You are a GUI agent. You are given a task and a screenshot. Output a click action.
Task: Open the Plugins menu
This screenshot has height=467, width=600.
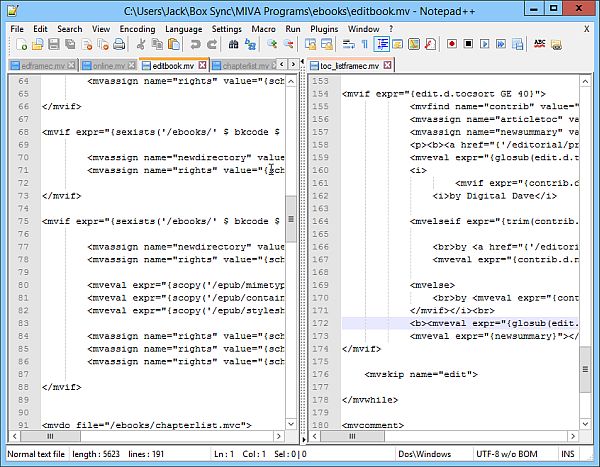click(x=324, y=29)
